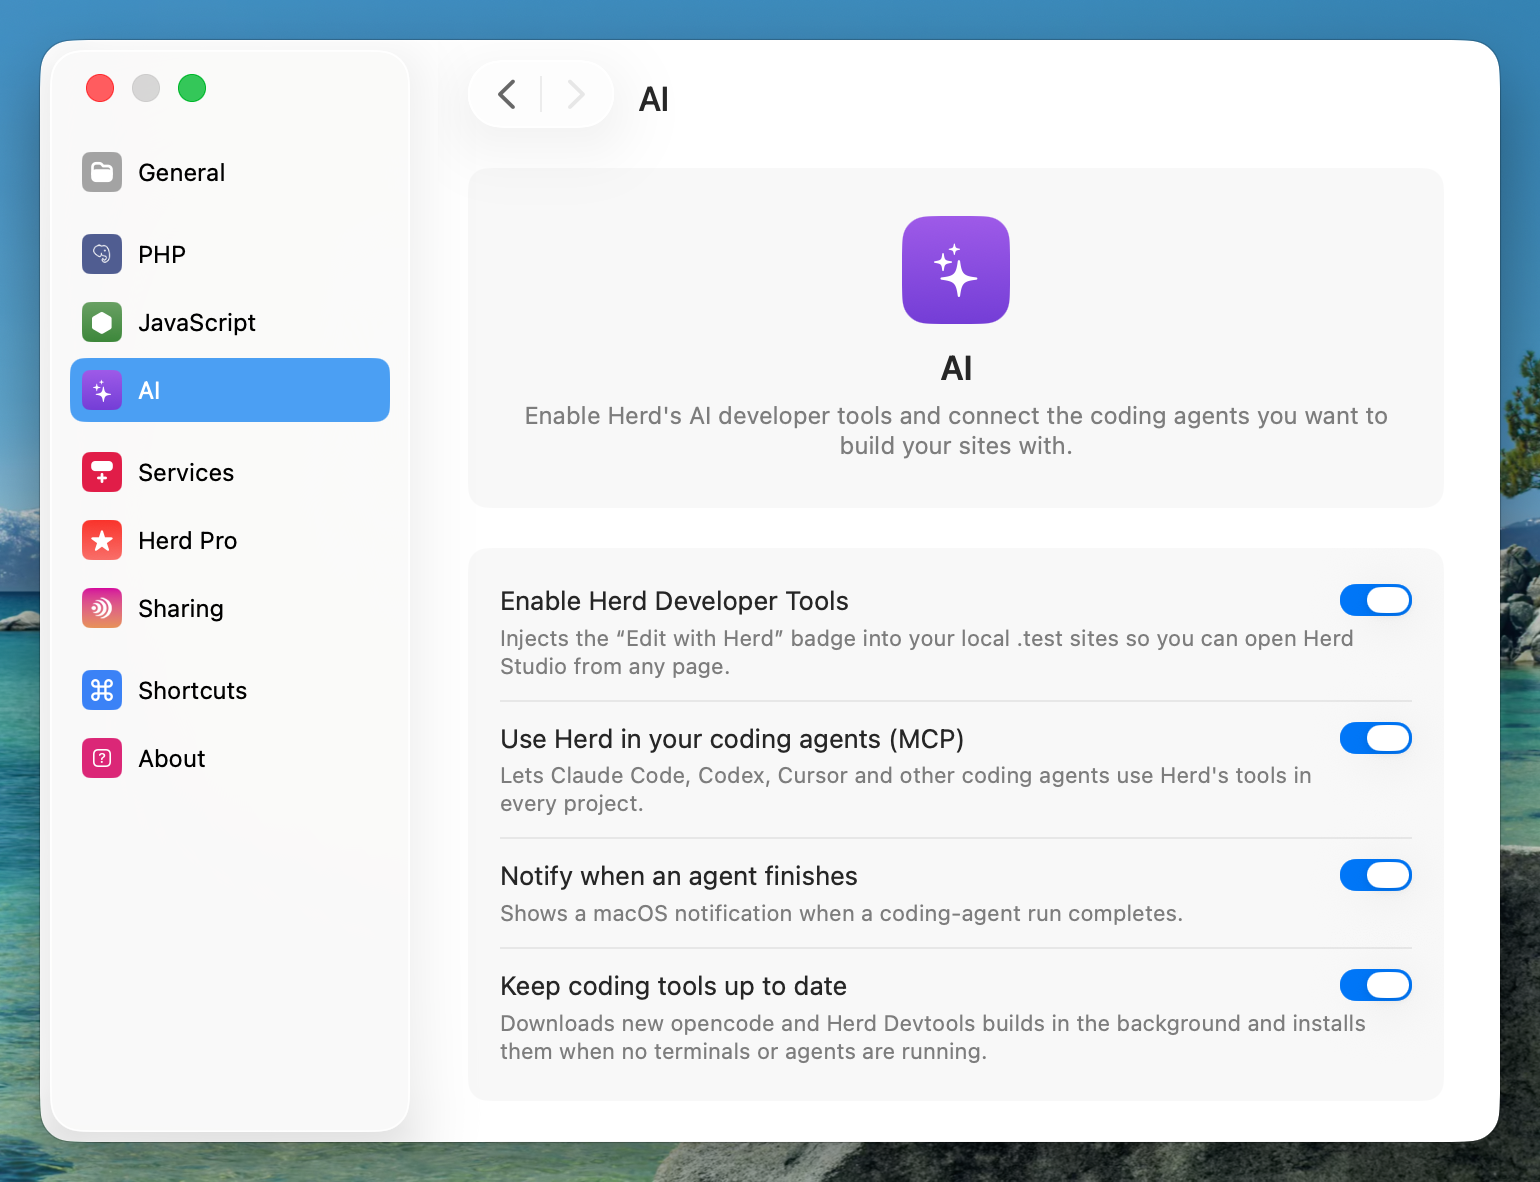The width and height of the screenshot is (1540, 1182).
Task: Click the AI sparkle icon in sidebar
Action: tap(102, 390)
